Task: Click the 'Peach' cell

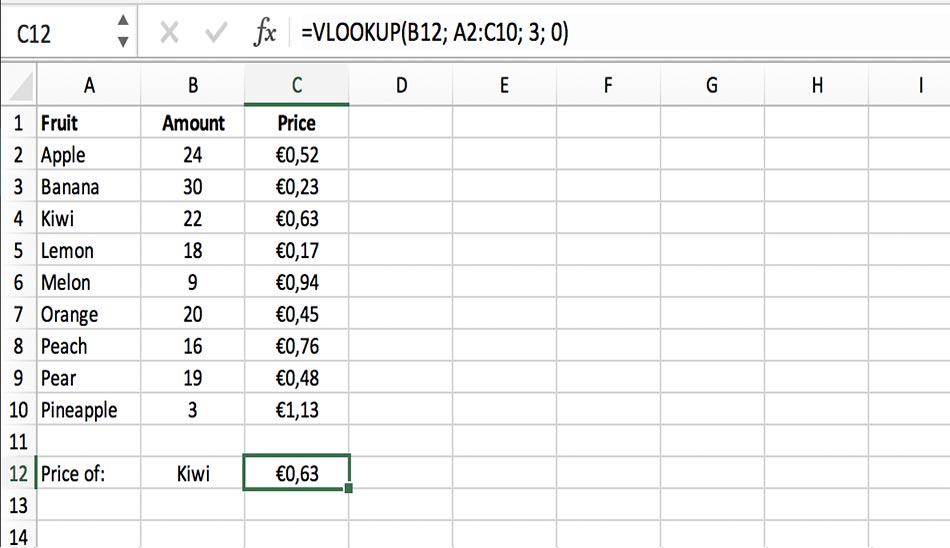Action: pyautogui.click(x=89, y=346)
